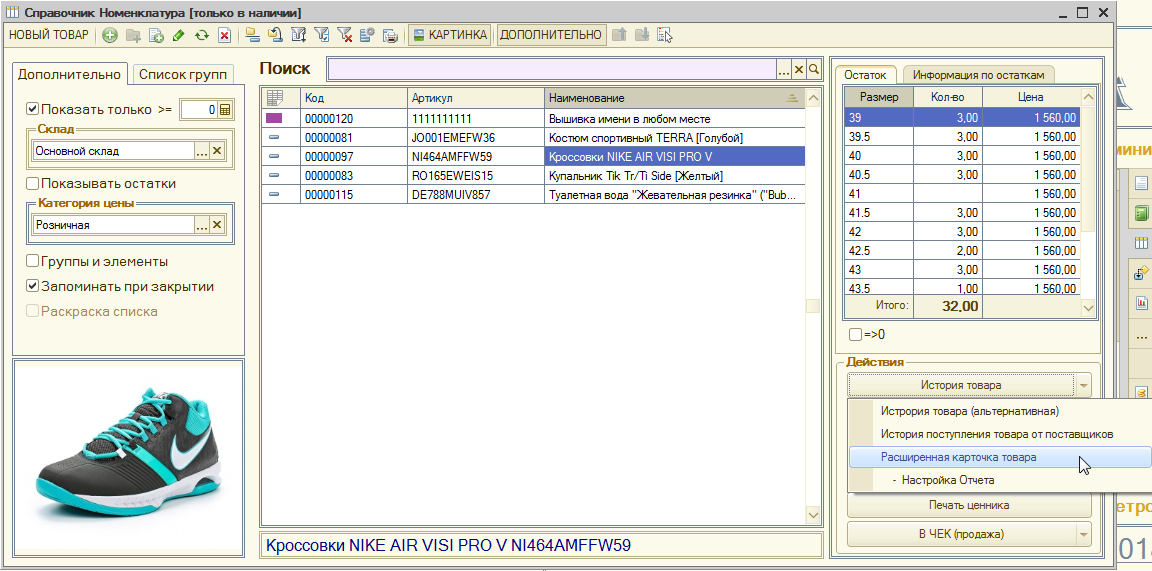Click the select from list cursor icon

coord(665,35)
